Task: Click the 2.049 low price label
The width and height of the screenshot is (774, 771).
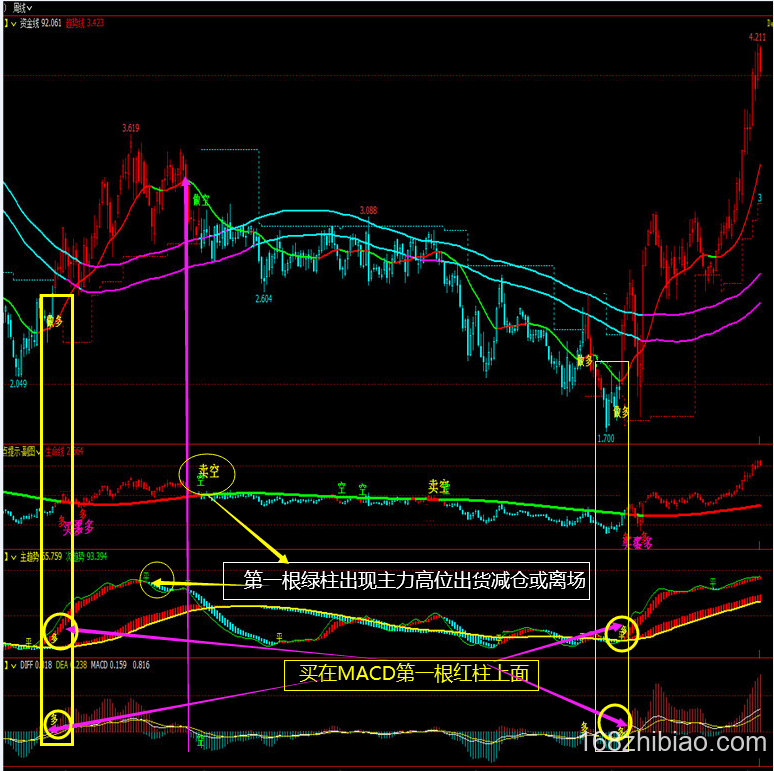Action: click(x=17, y=383)
